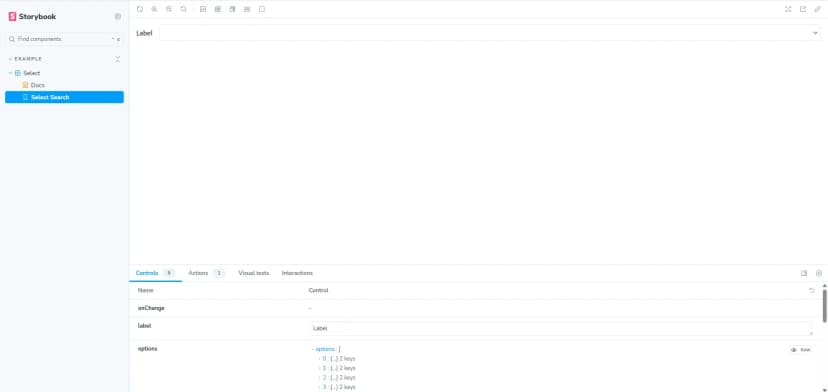Switch to the Controls tab
Image resolution: width=828 pixels, height=392 pixels.
[x=155, y=273]
